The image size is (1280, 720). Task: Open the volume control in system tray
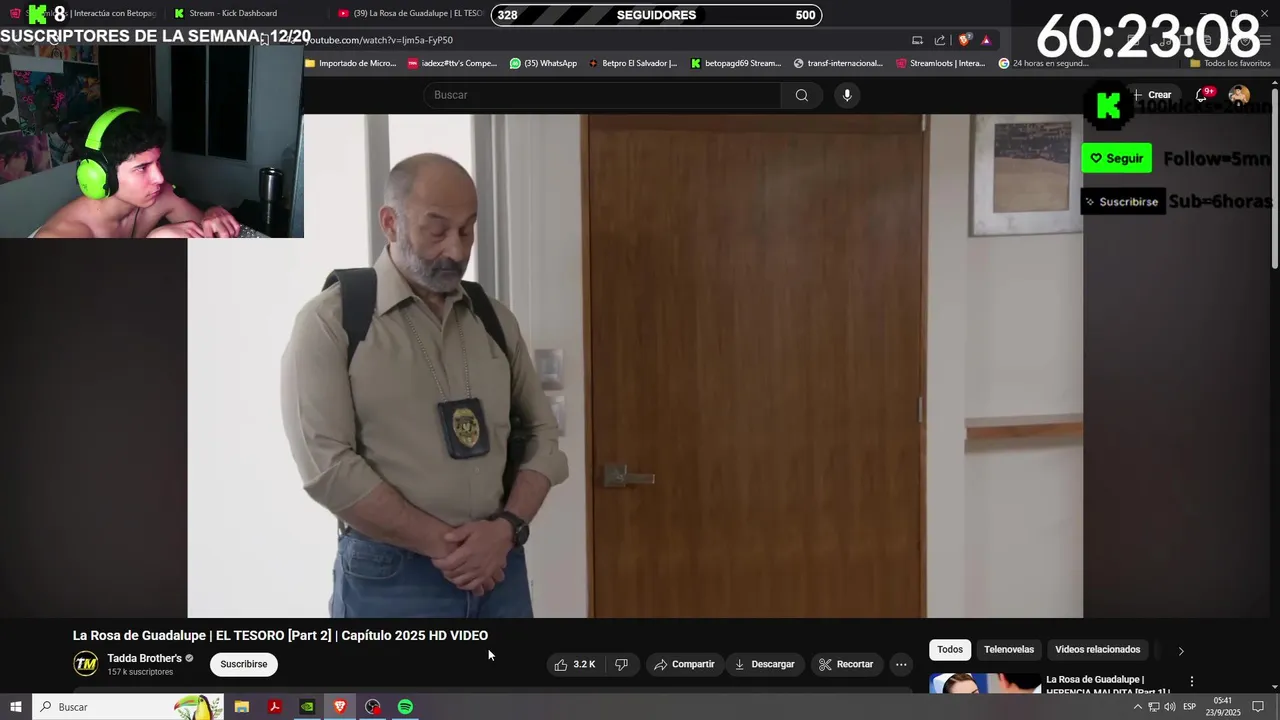pos(1169,707)
